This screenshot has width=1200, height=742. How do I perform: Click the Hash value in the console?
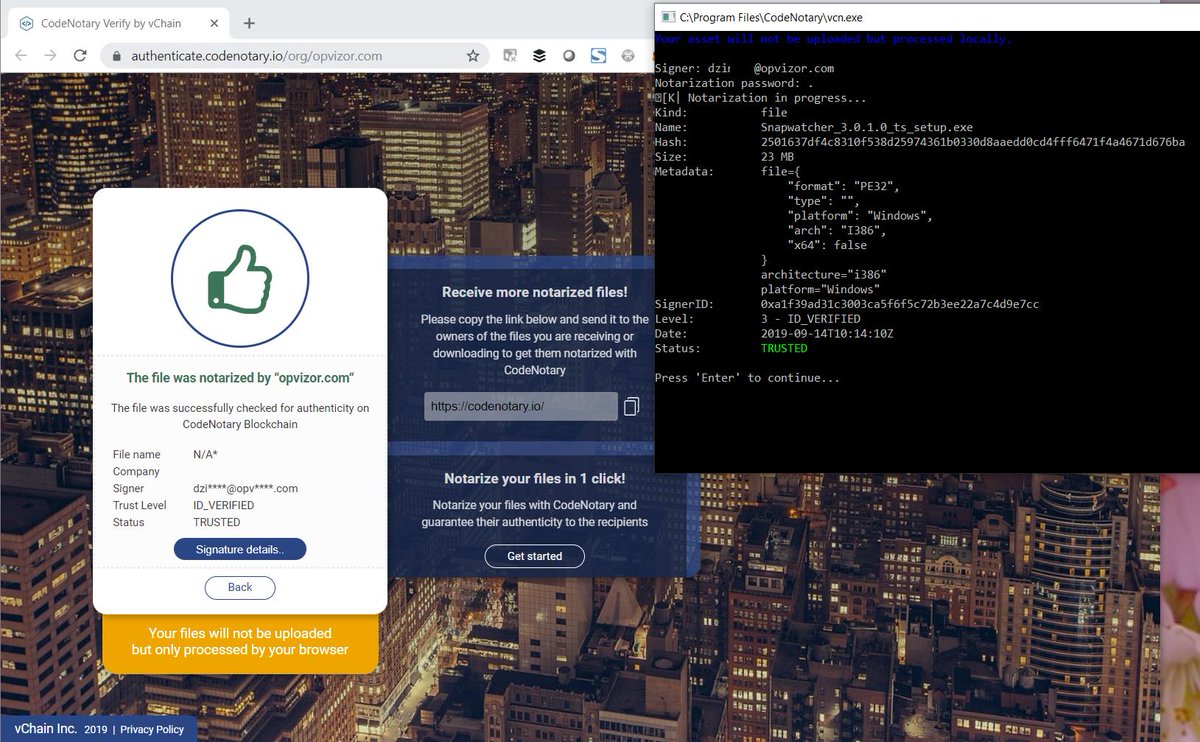(x=973, y=143)
